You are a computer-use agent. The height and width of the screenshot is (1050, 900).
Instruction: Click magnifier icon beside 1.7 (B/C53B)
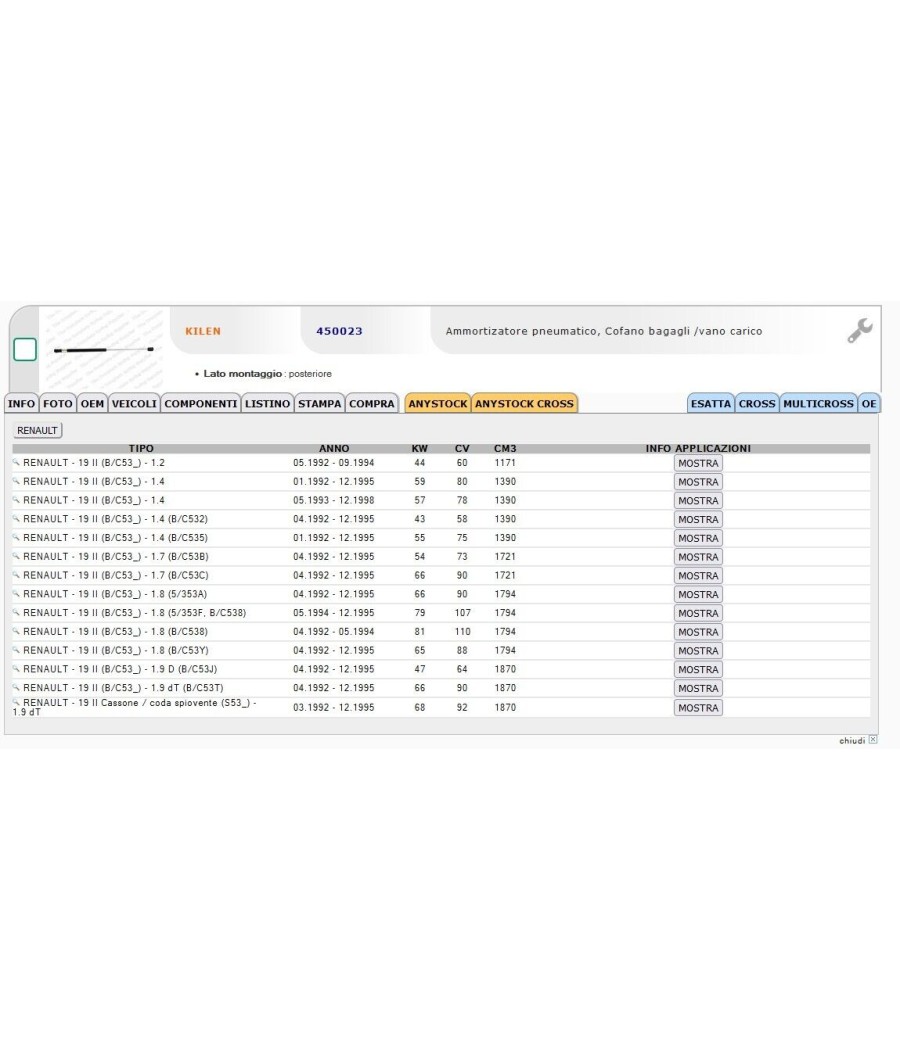(16, 556)
